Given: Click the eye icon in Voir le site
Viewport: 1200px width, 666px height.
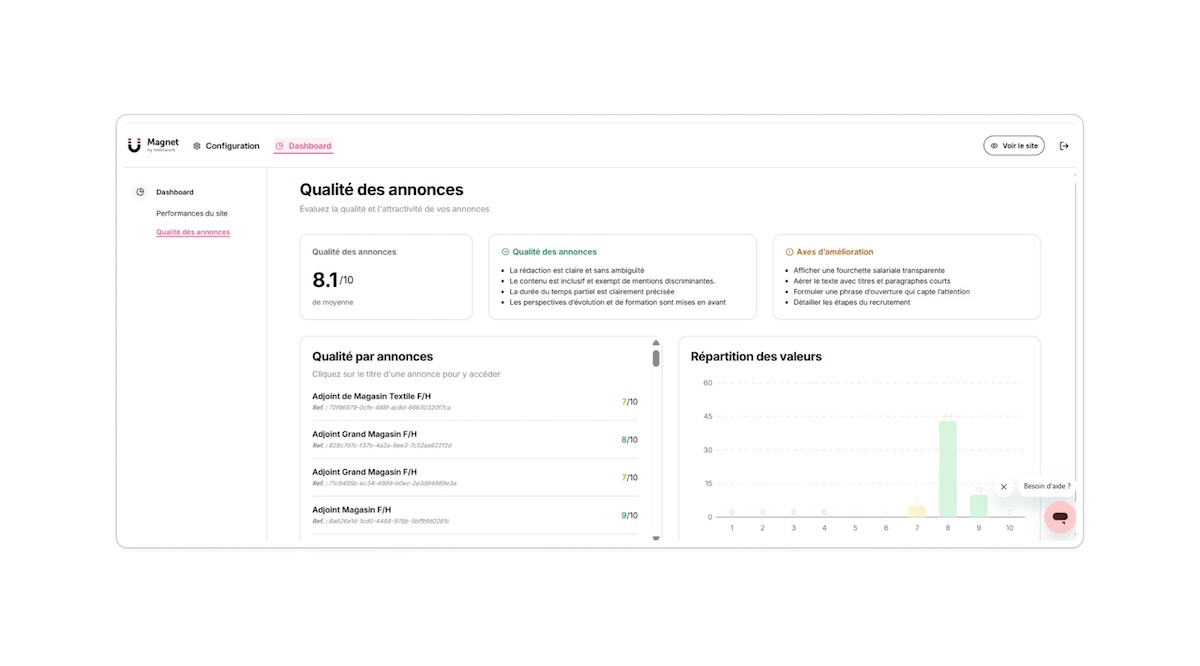Looking at the screenshot, I should pyautogui.click(x=994, y=146).
